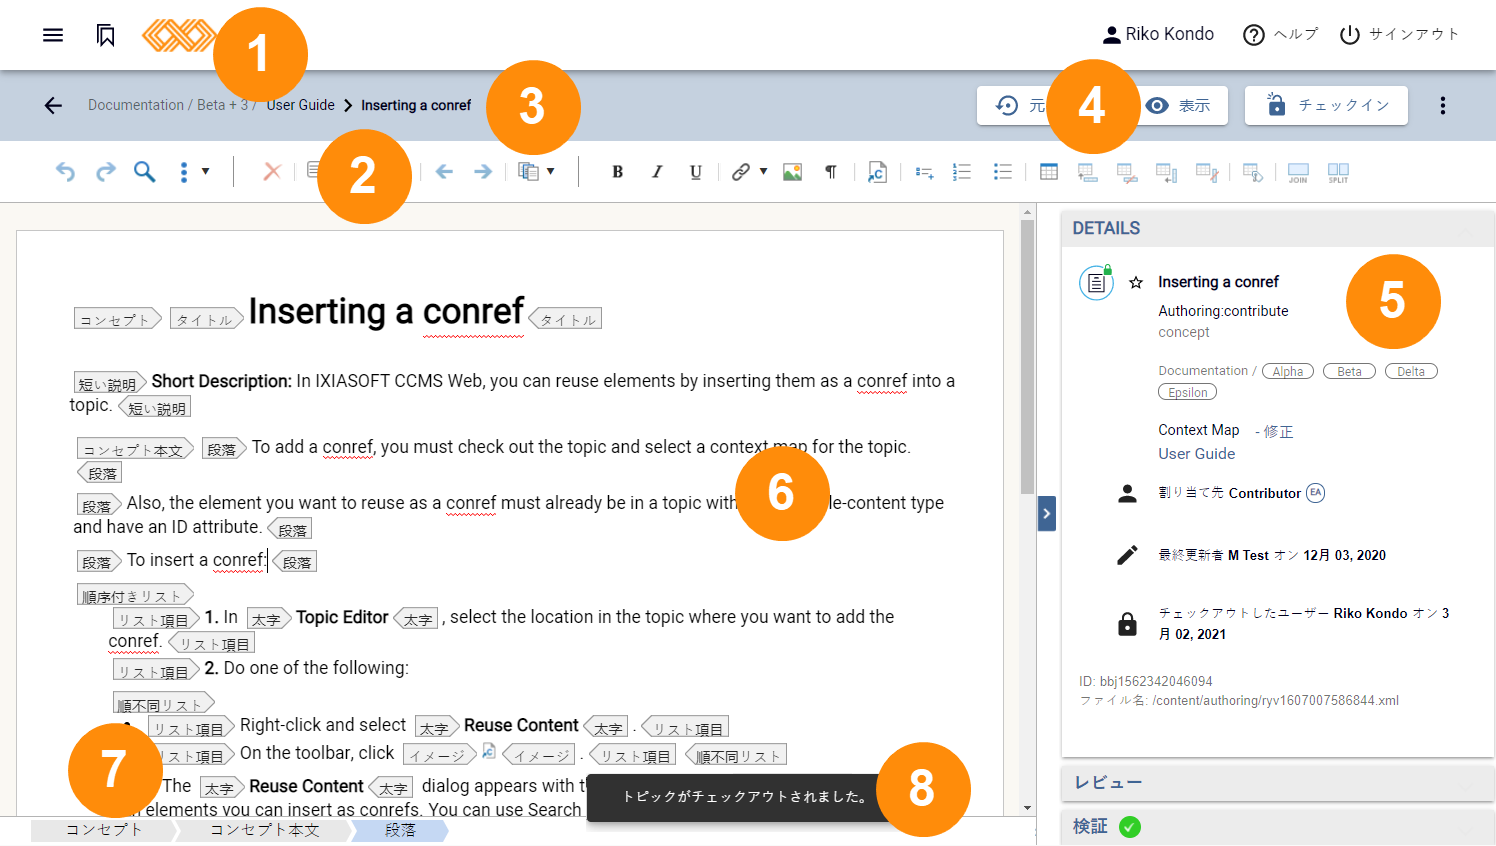The width and height of the screenshot is (1496, 846).
Task: Redo the last undone edit
Action: pyautogui.click(x=106, y=172)
